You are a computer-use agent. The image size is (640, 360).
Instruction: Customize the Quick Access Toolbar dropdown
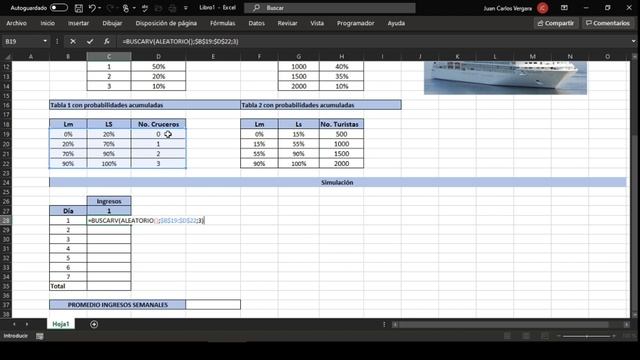(186, 8)
